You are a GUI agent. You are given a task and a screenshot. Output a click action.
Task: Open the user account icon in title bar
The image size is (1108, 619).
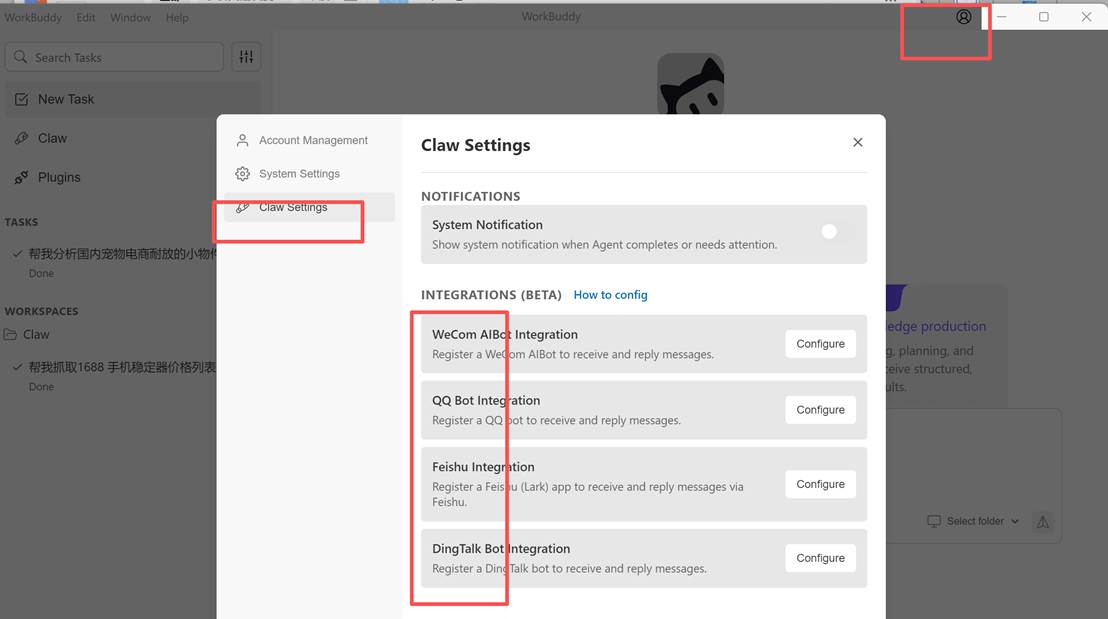click(963, 17)
